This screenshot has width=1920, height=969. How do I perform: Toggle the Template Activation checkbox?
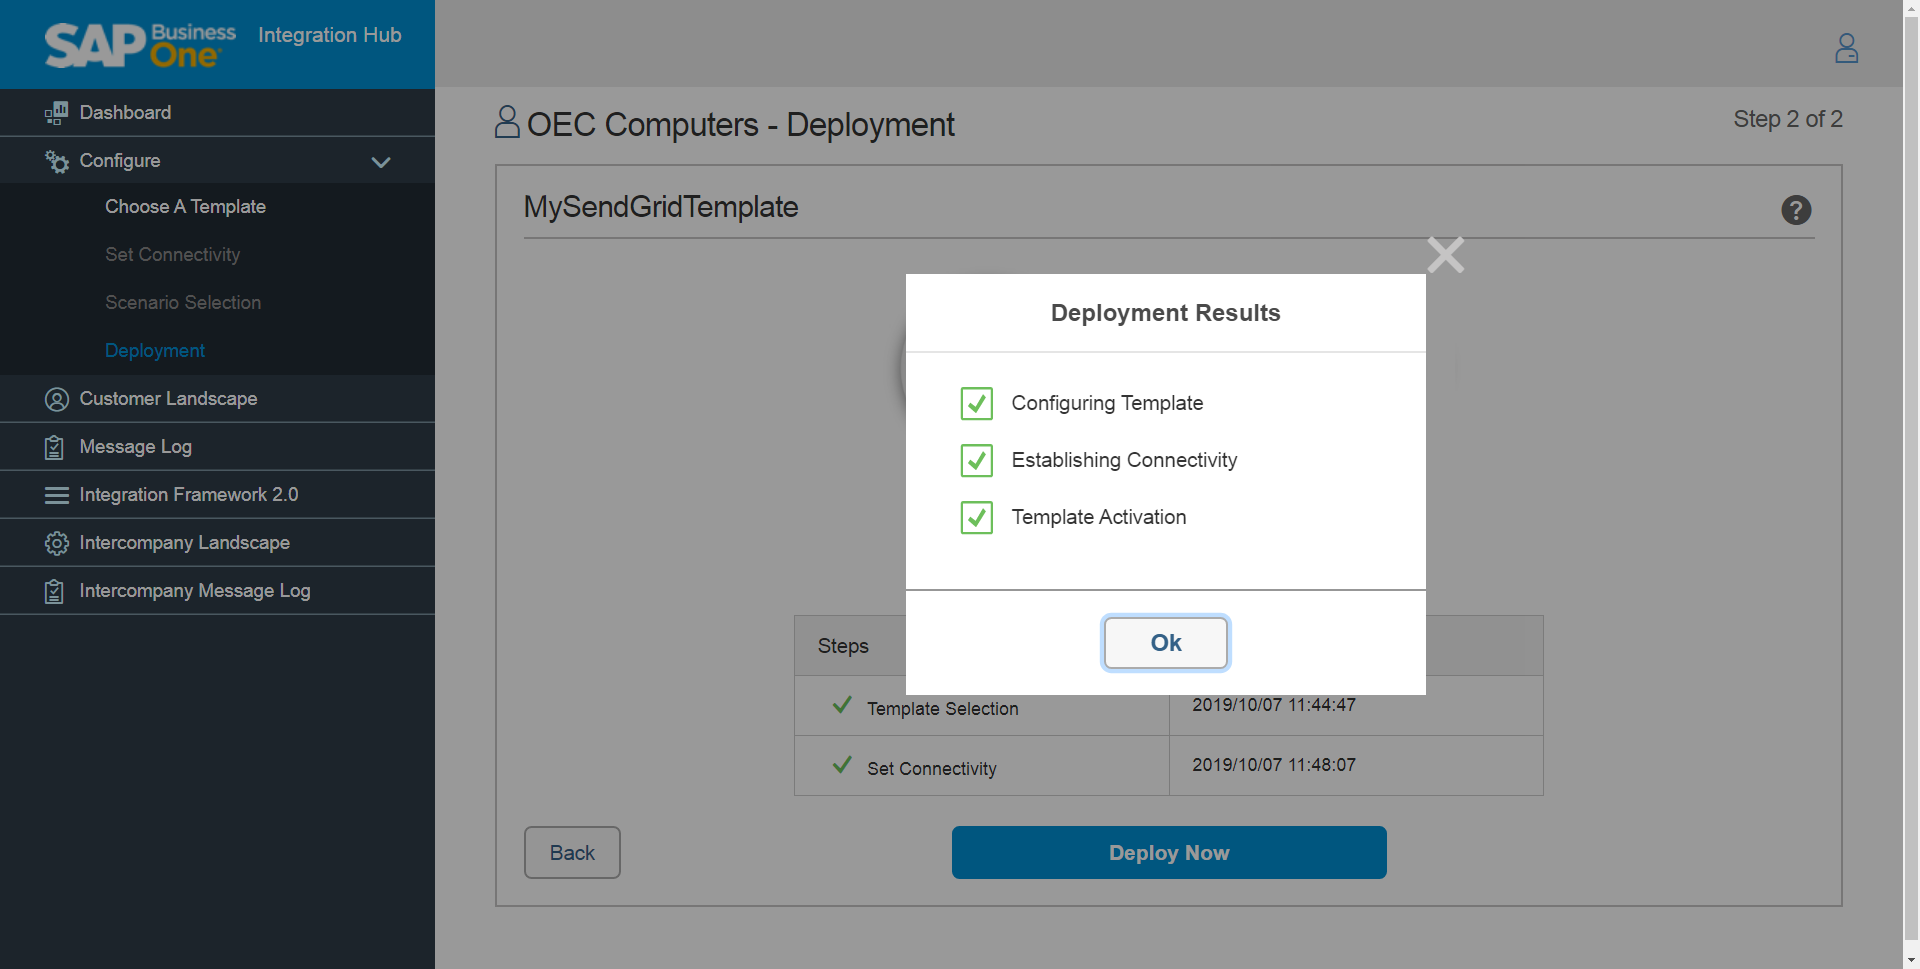pyautogui.click(x=976, y=517)
